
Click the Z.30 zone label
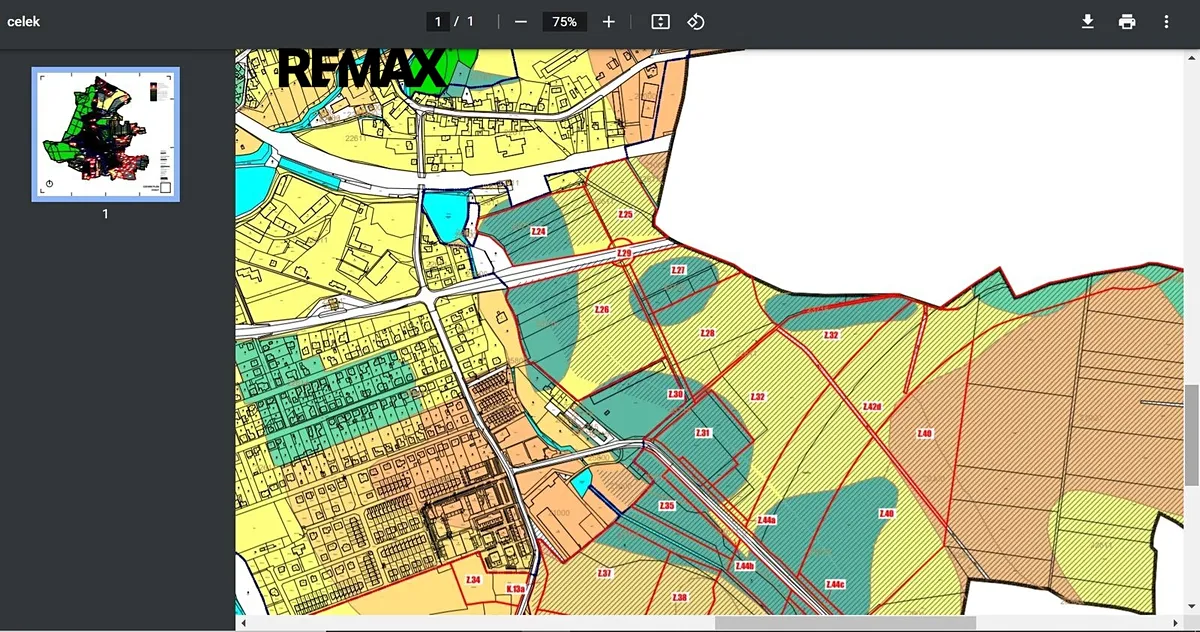click(x=675, y=395)
